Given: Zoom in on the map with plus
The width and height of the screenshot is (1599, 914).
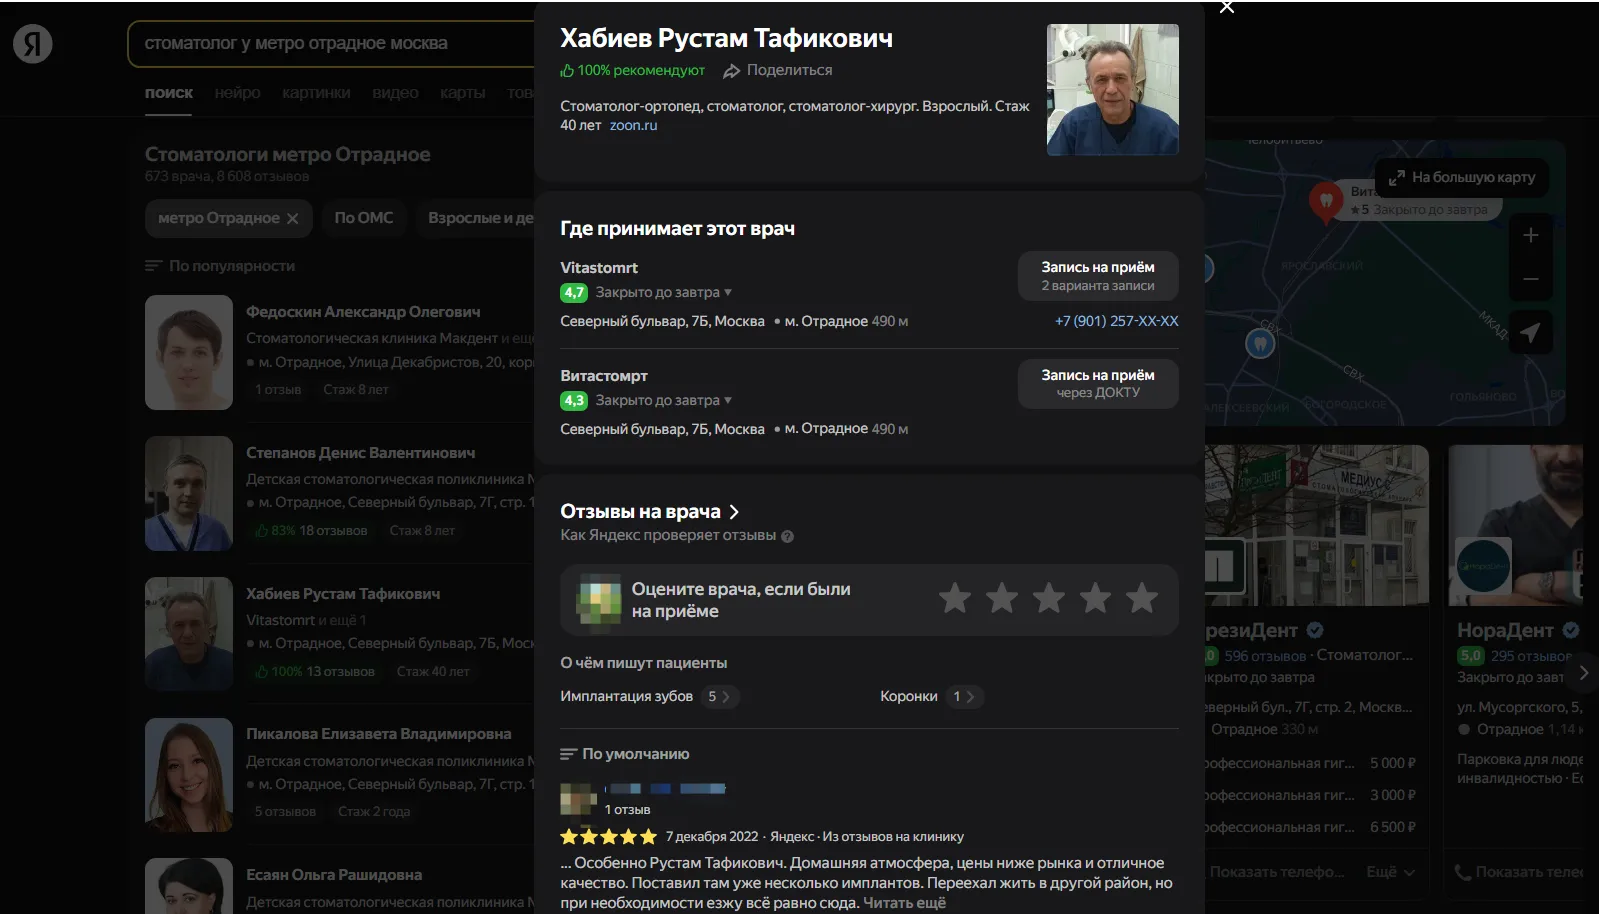Looking at the screenshot, I should (1530, 236).
